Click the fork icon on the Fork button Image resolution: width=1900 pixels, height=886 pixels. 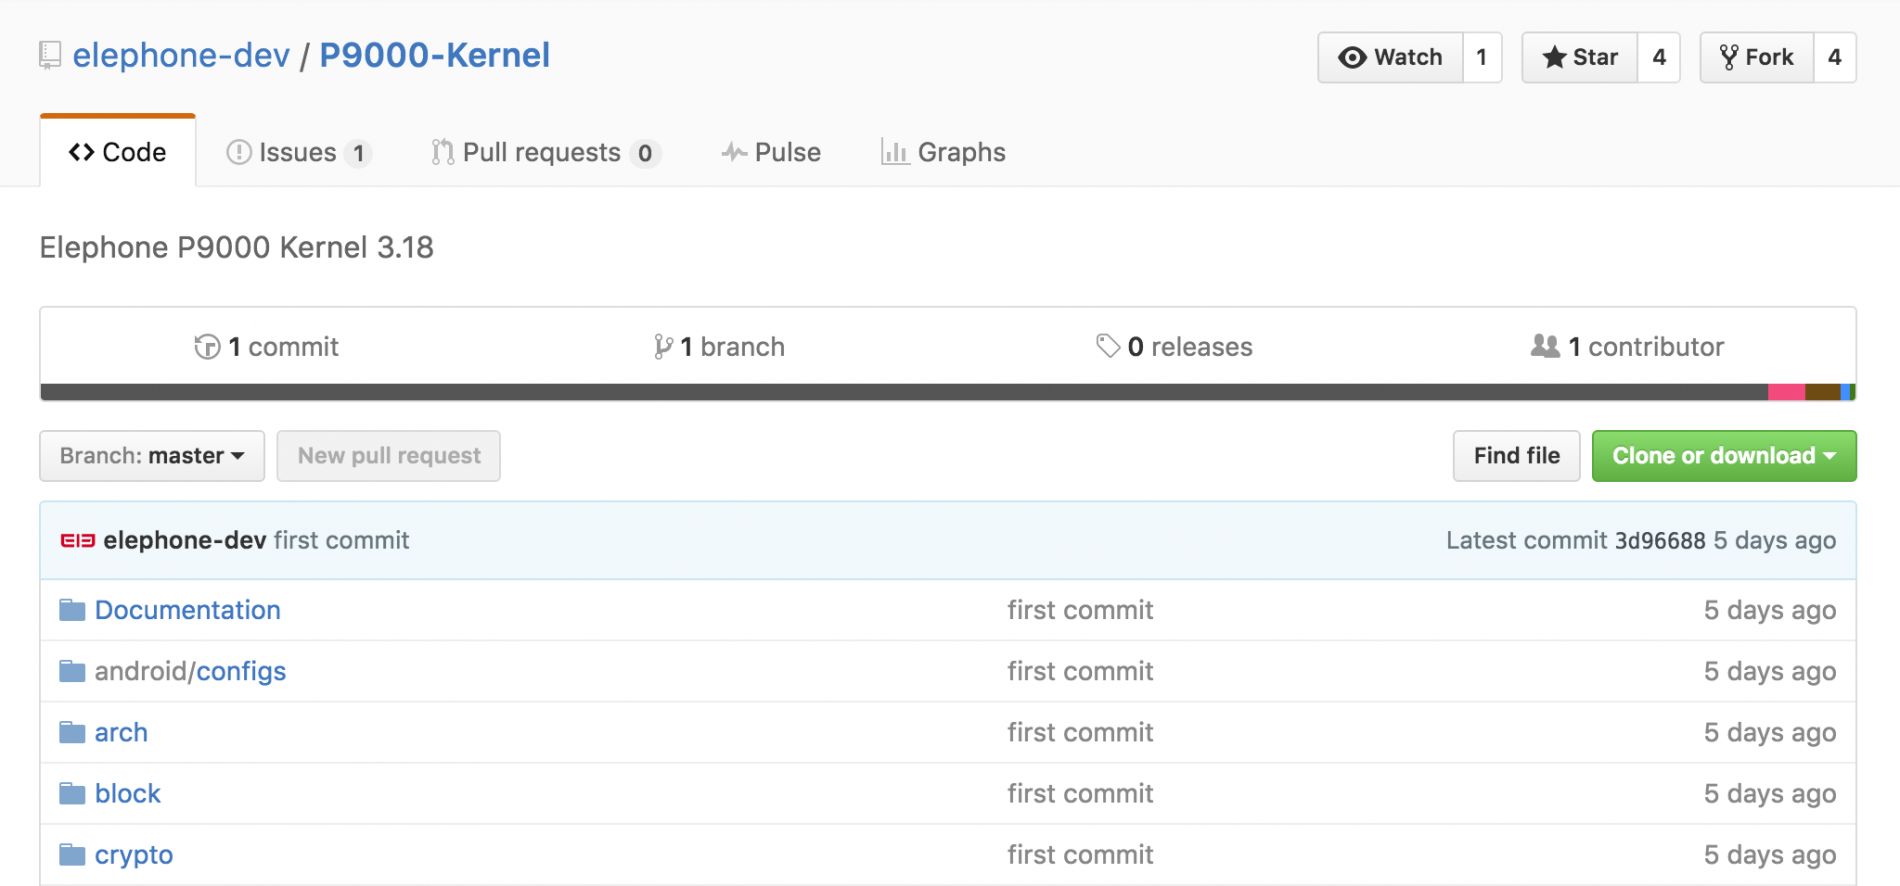1729,57
